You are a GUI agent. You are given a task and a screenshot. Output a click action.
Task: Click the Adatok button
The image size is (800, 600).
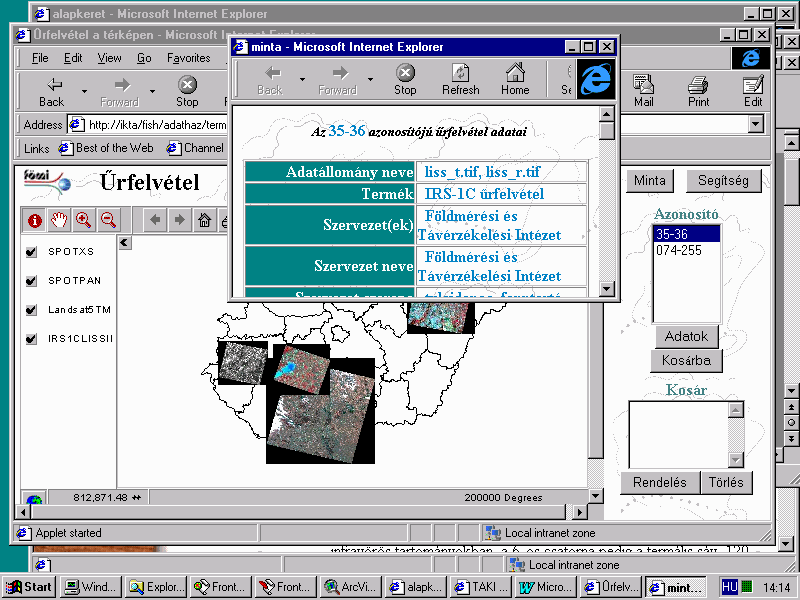tap(686, 337)
